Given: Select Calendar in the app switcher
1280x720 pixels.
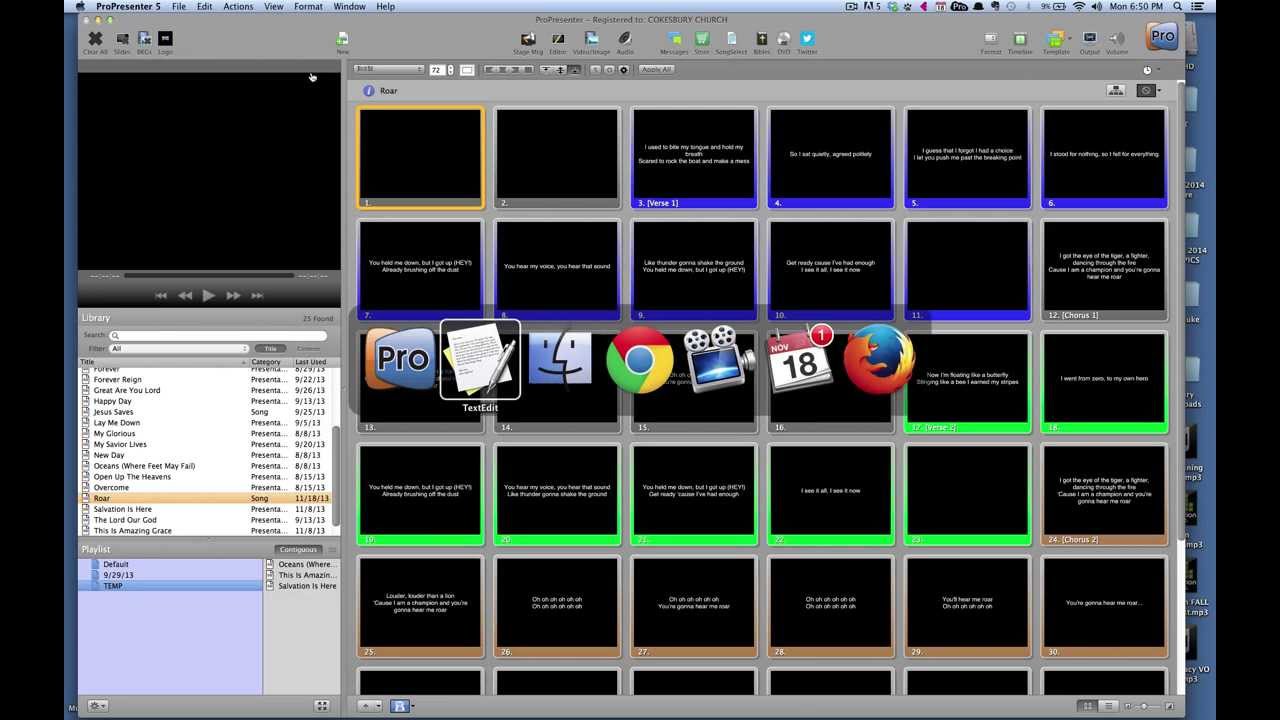Looking at the screenshot, I should (x=799, y=360).
